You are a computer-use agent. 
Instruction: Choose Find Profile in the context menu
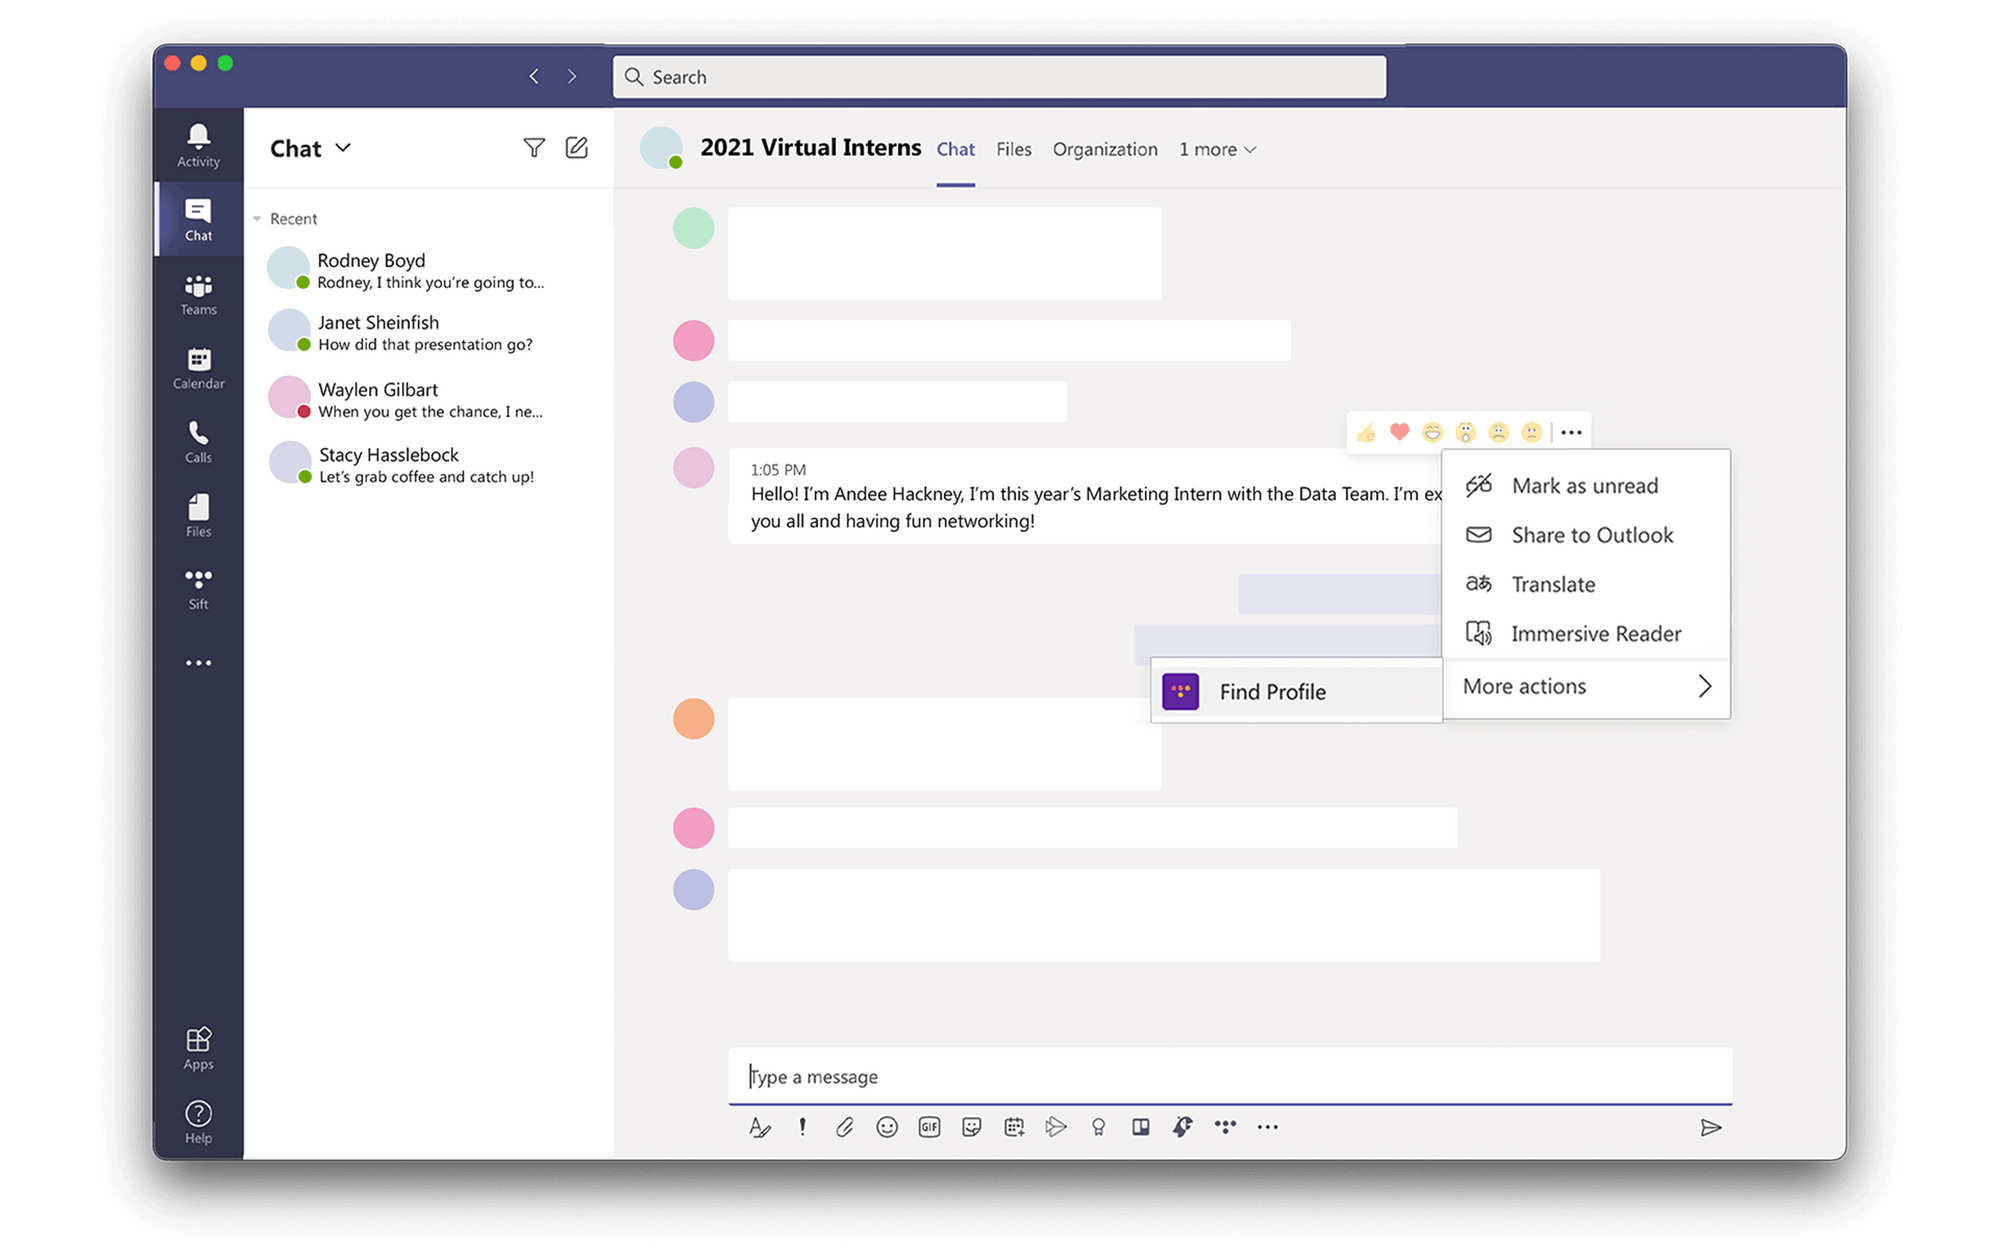click(1270, 691)
